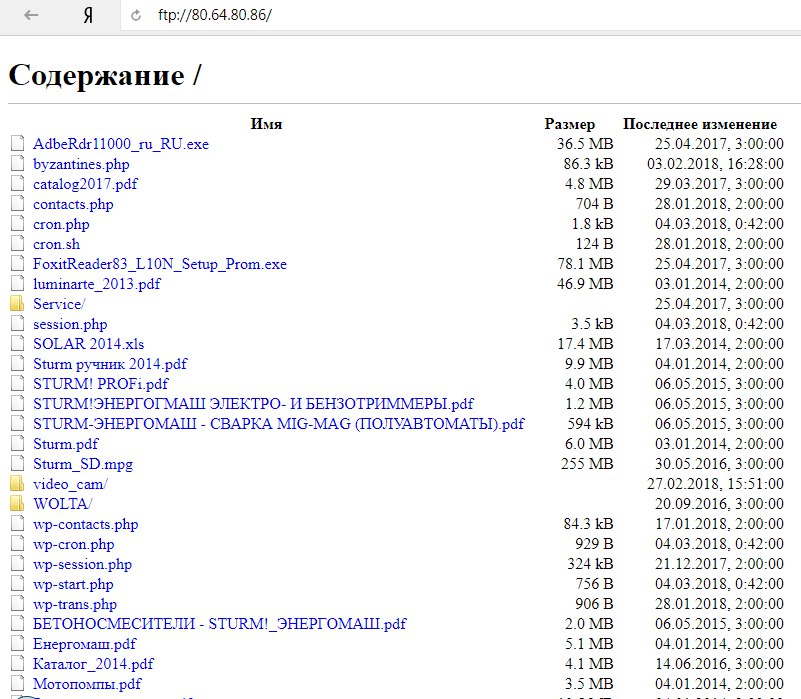Screen dimensions: 801x699
Task: Open wp-session.php file link
Action: (82, 564)
